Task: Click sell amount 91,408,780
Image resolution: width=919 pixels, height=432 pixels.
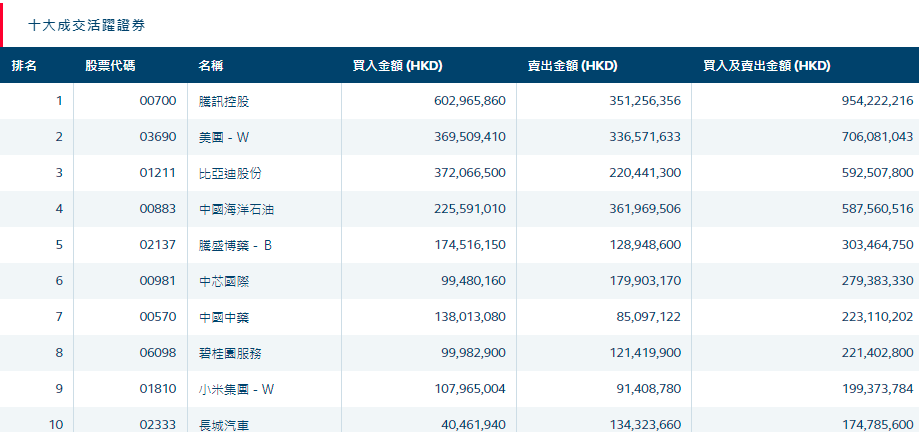Action: pos(648,389)
